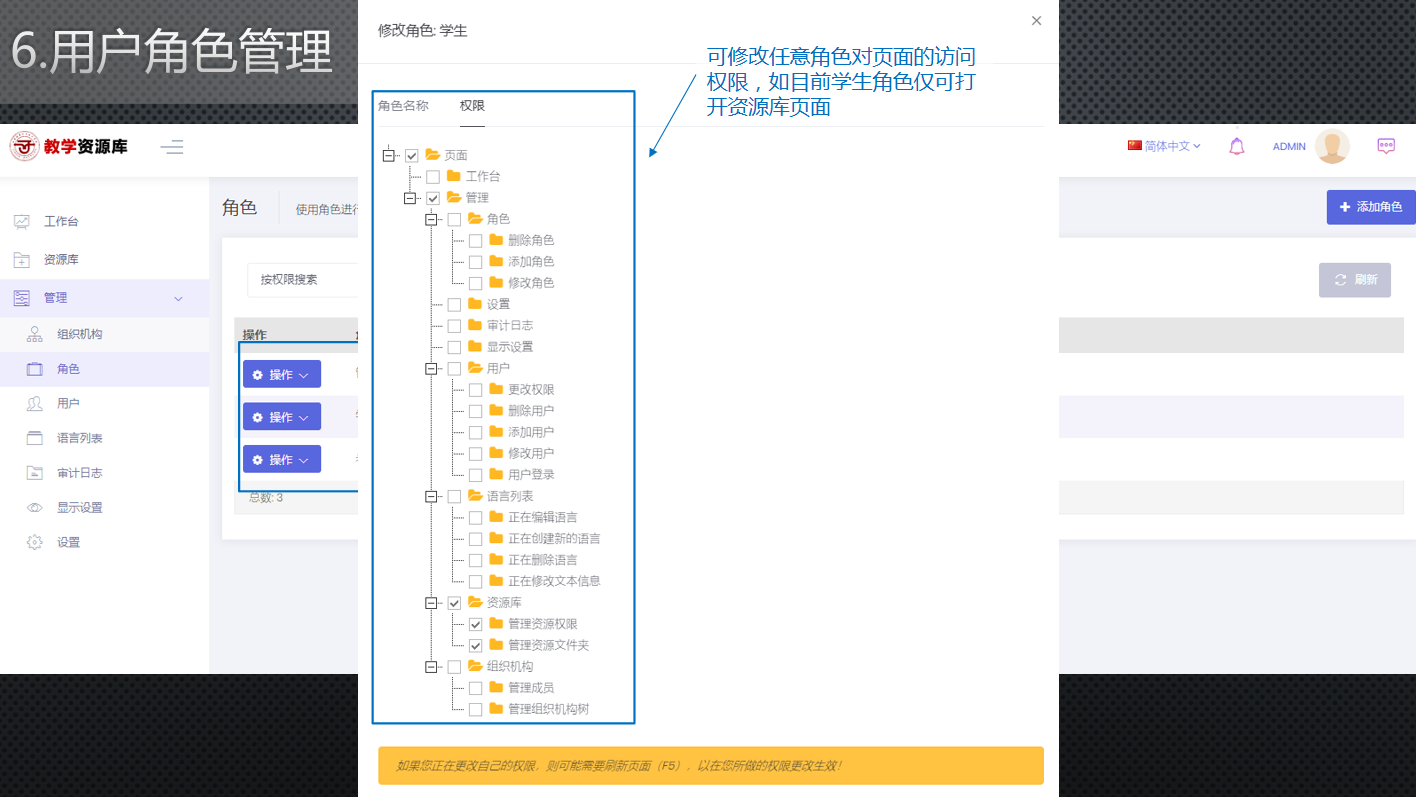Collapse the 角色 tree node
The height and width of the screenshot is (797, 1416).
click(x=431, y=219)
